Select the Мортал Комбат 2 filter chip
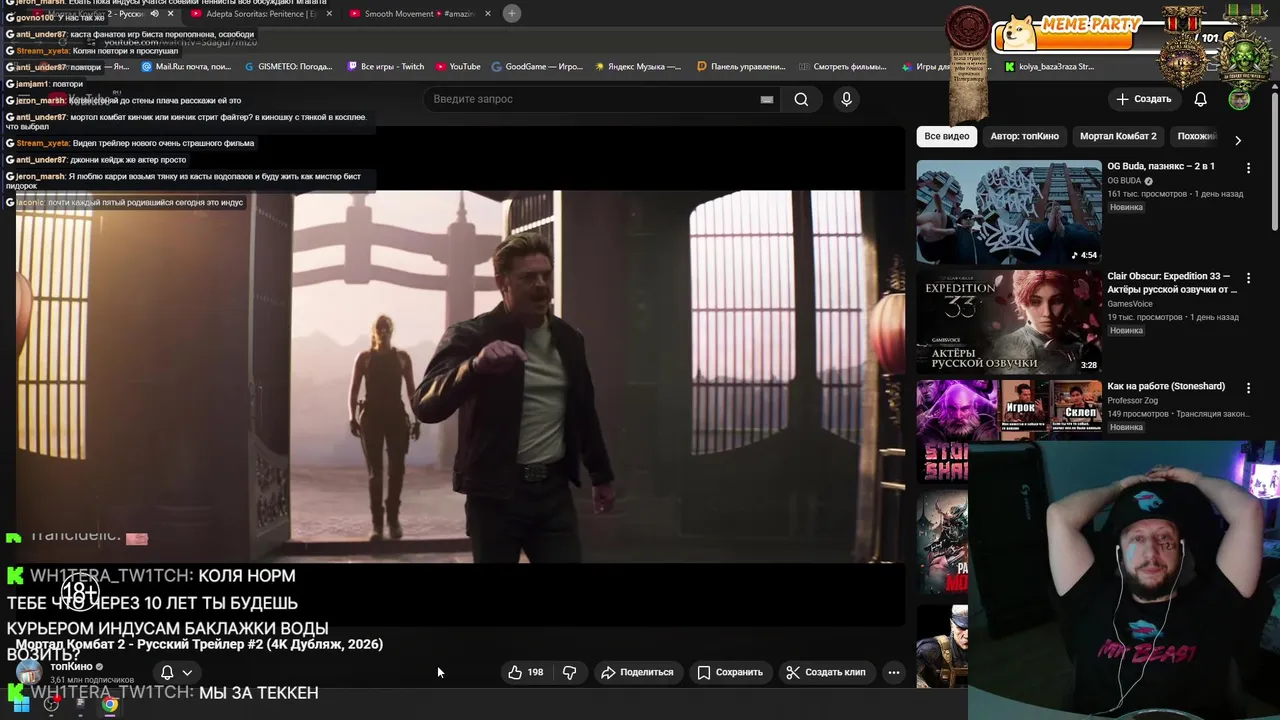The image size is (1280, 720). point(1118,136)
